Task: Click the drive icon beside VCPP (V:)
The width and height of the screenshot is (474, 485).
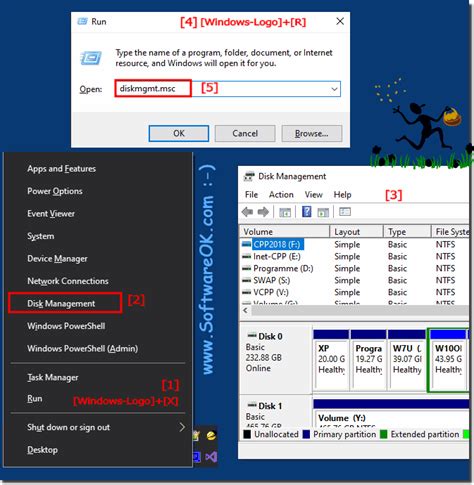Action: pyautogui.click(x=247, y=292)
